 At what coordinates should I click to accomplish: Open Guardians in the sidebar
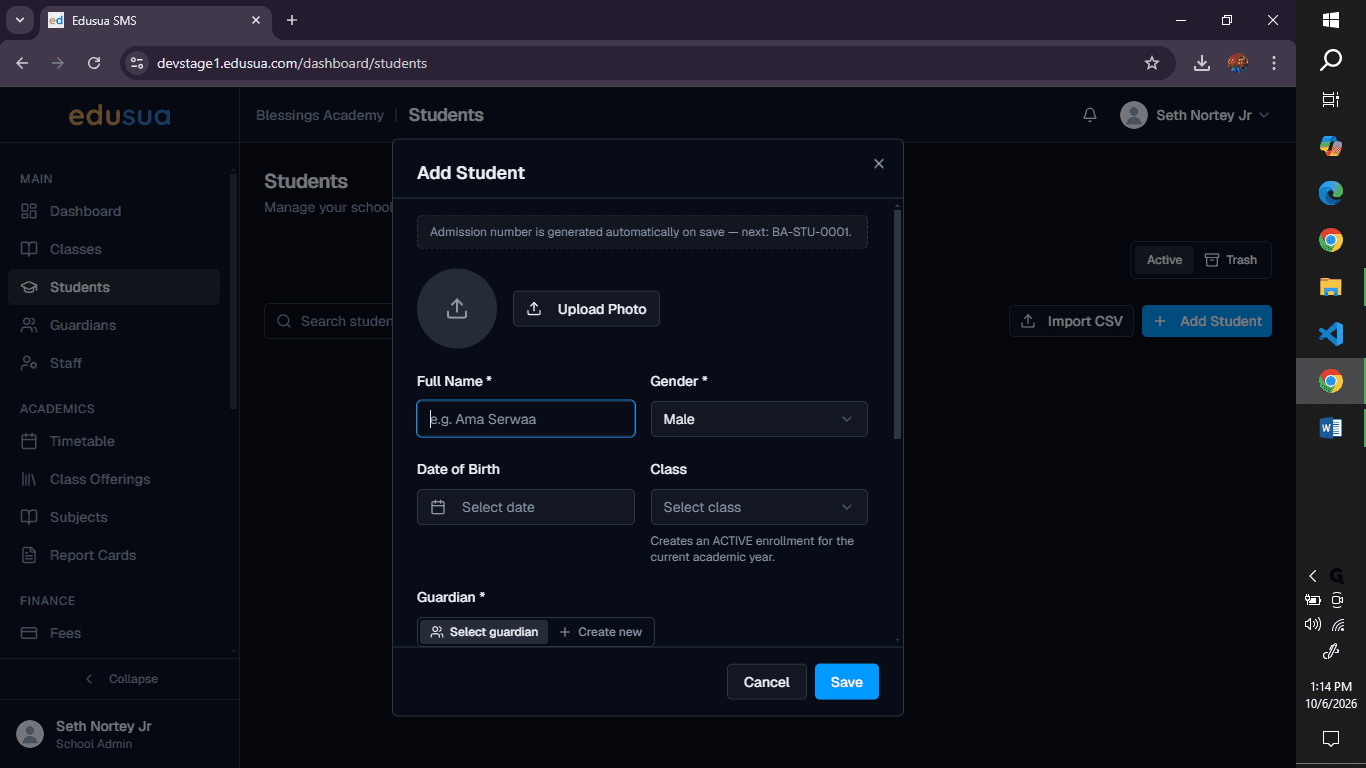113,325
